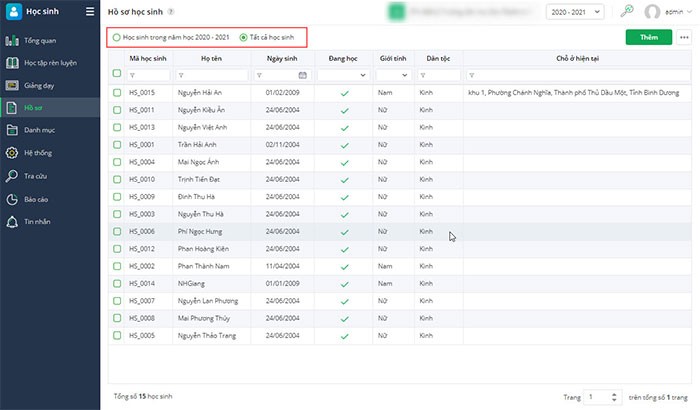Check the select-all checkbox in table header

point(117,58)
